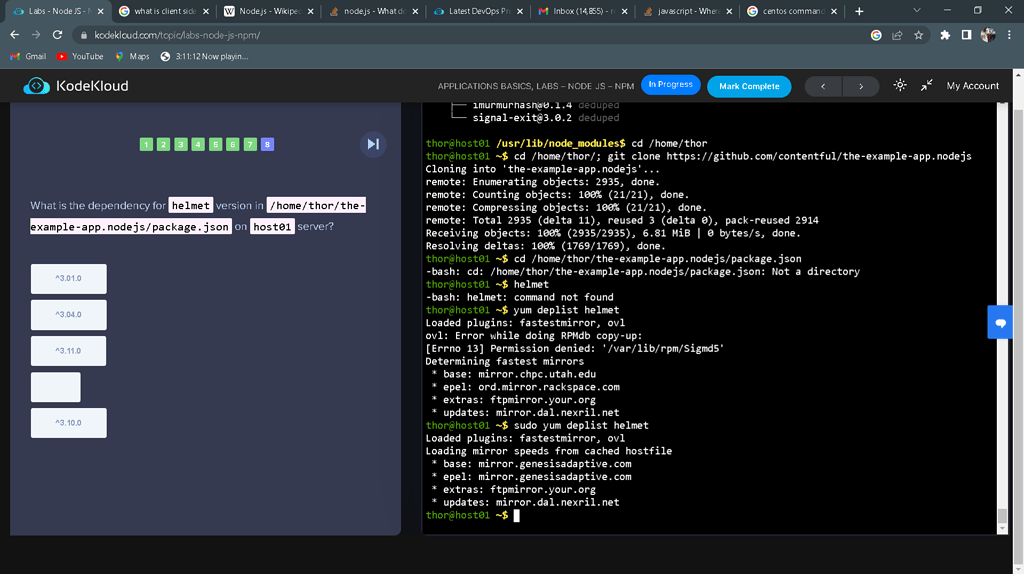The height and width of the screenshot is (574, 1024).
Task: Switch to the Inbox Gmail tab
Action: pyautogui.click(x=582, y=11)
